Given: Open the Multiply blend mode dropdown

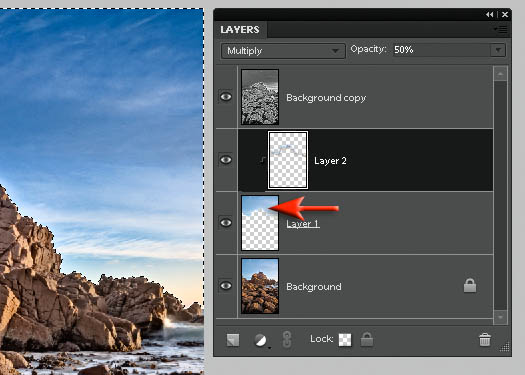Looking at the screenshot, I should pyautogui.click(x=283, y=51).
